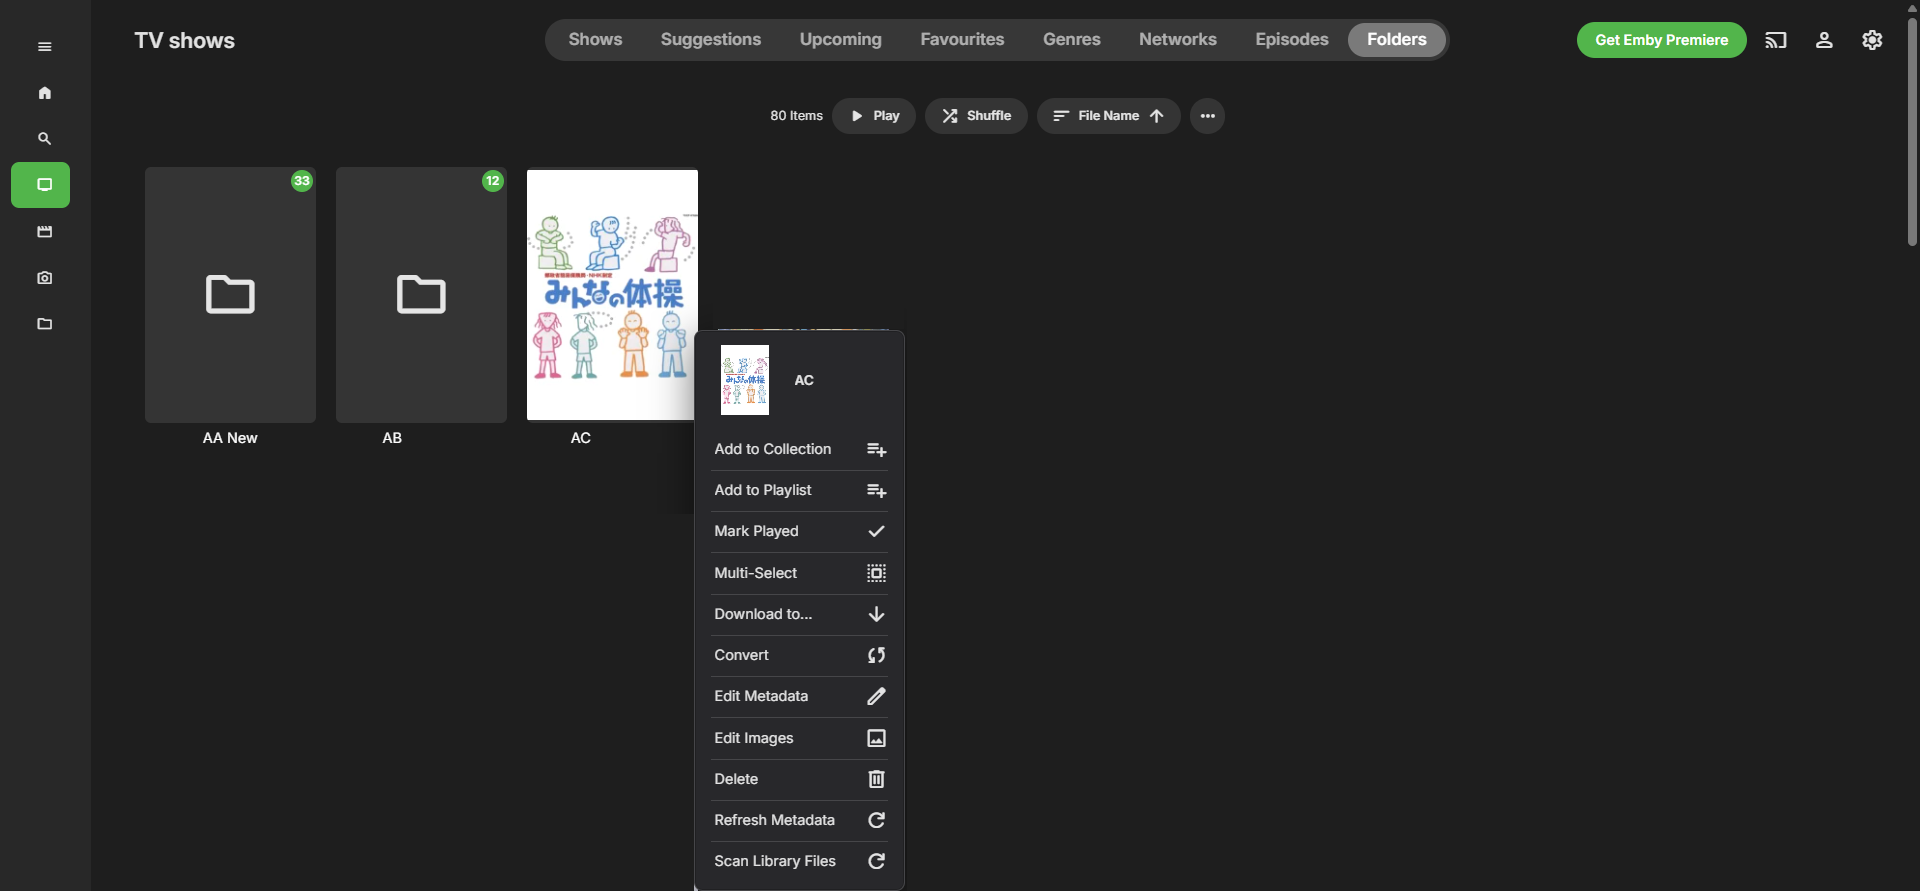
Task: Click the AC label under poster
Action: click(x=581, y=438)
